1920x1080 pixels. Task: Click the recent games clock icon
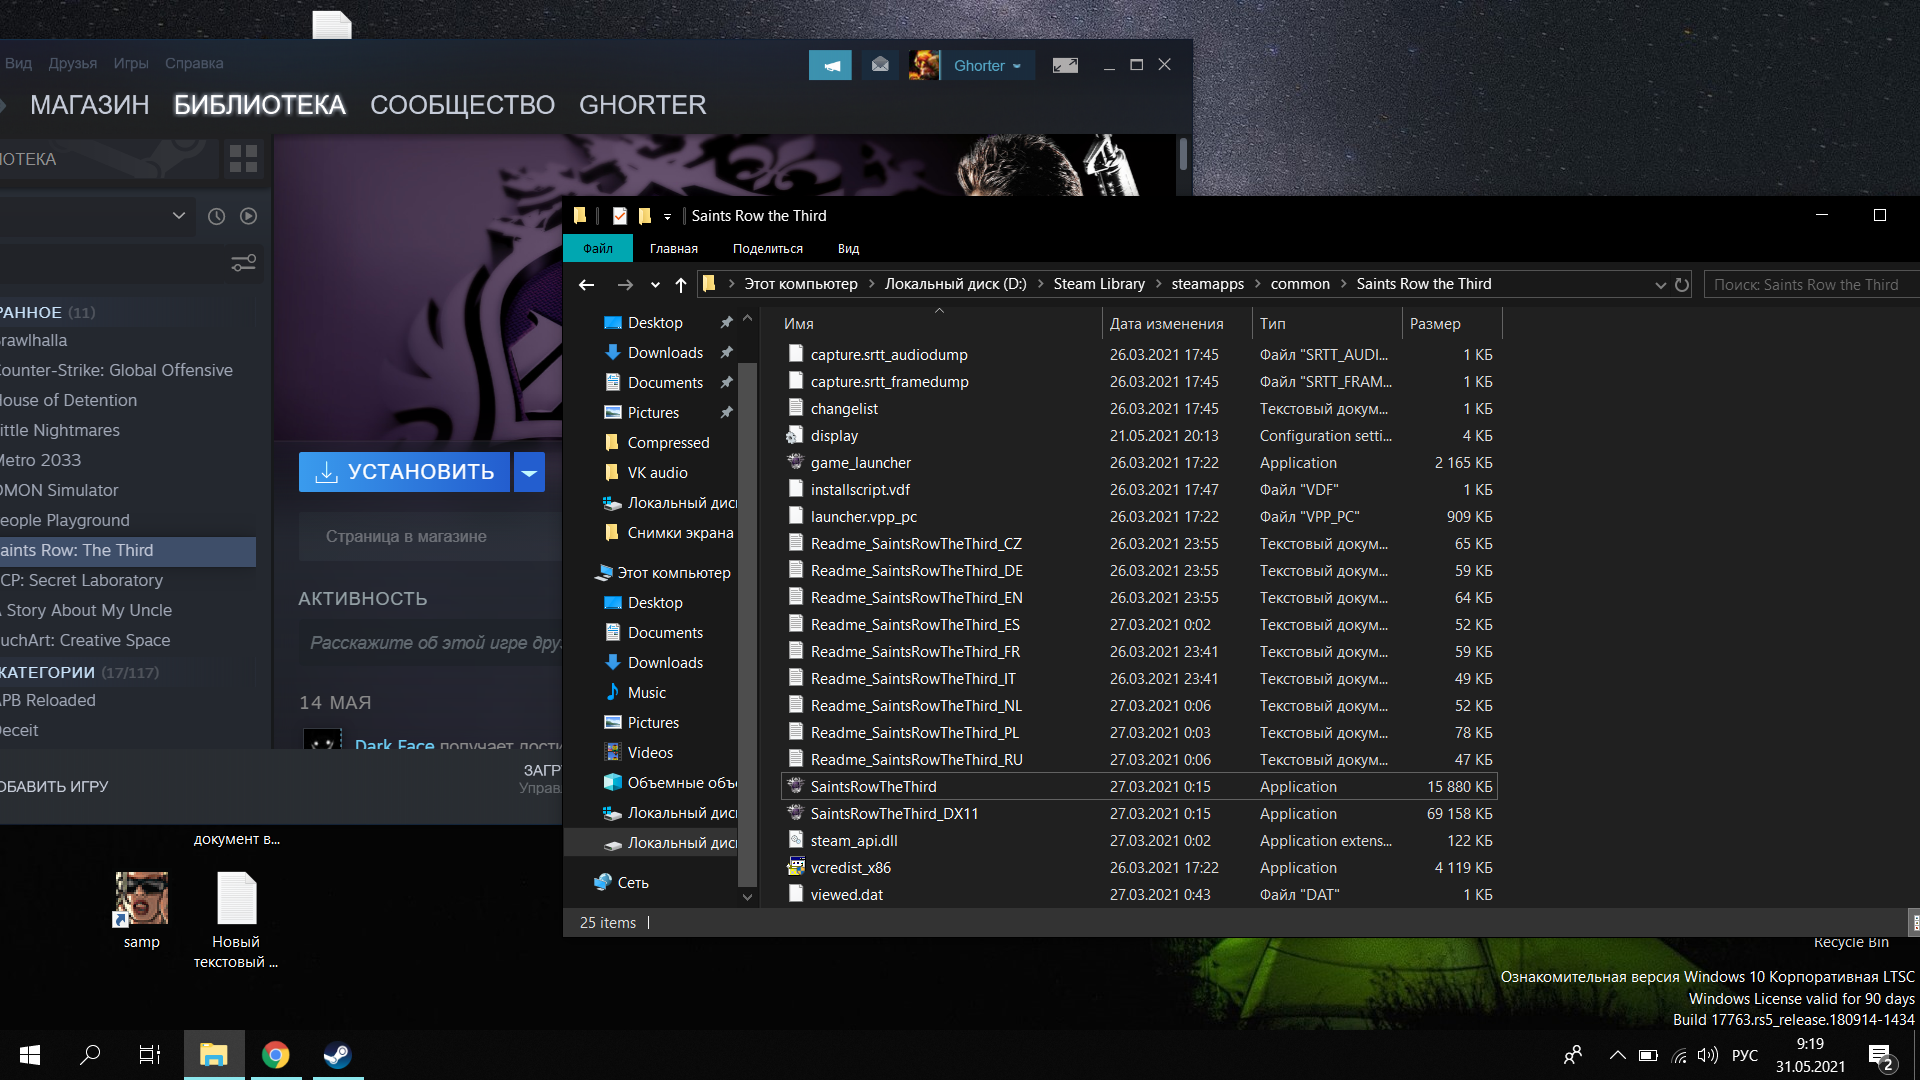click(x=216, y=216)
